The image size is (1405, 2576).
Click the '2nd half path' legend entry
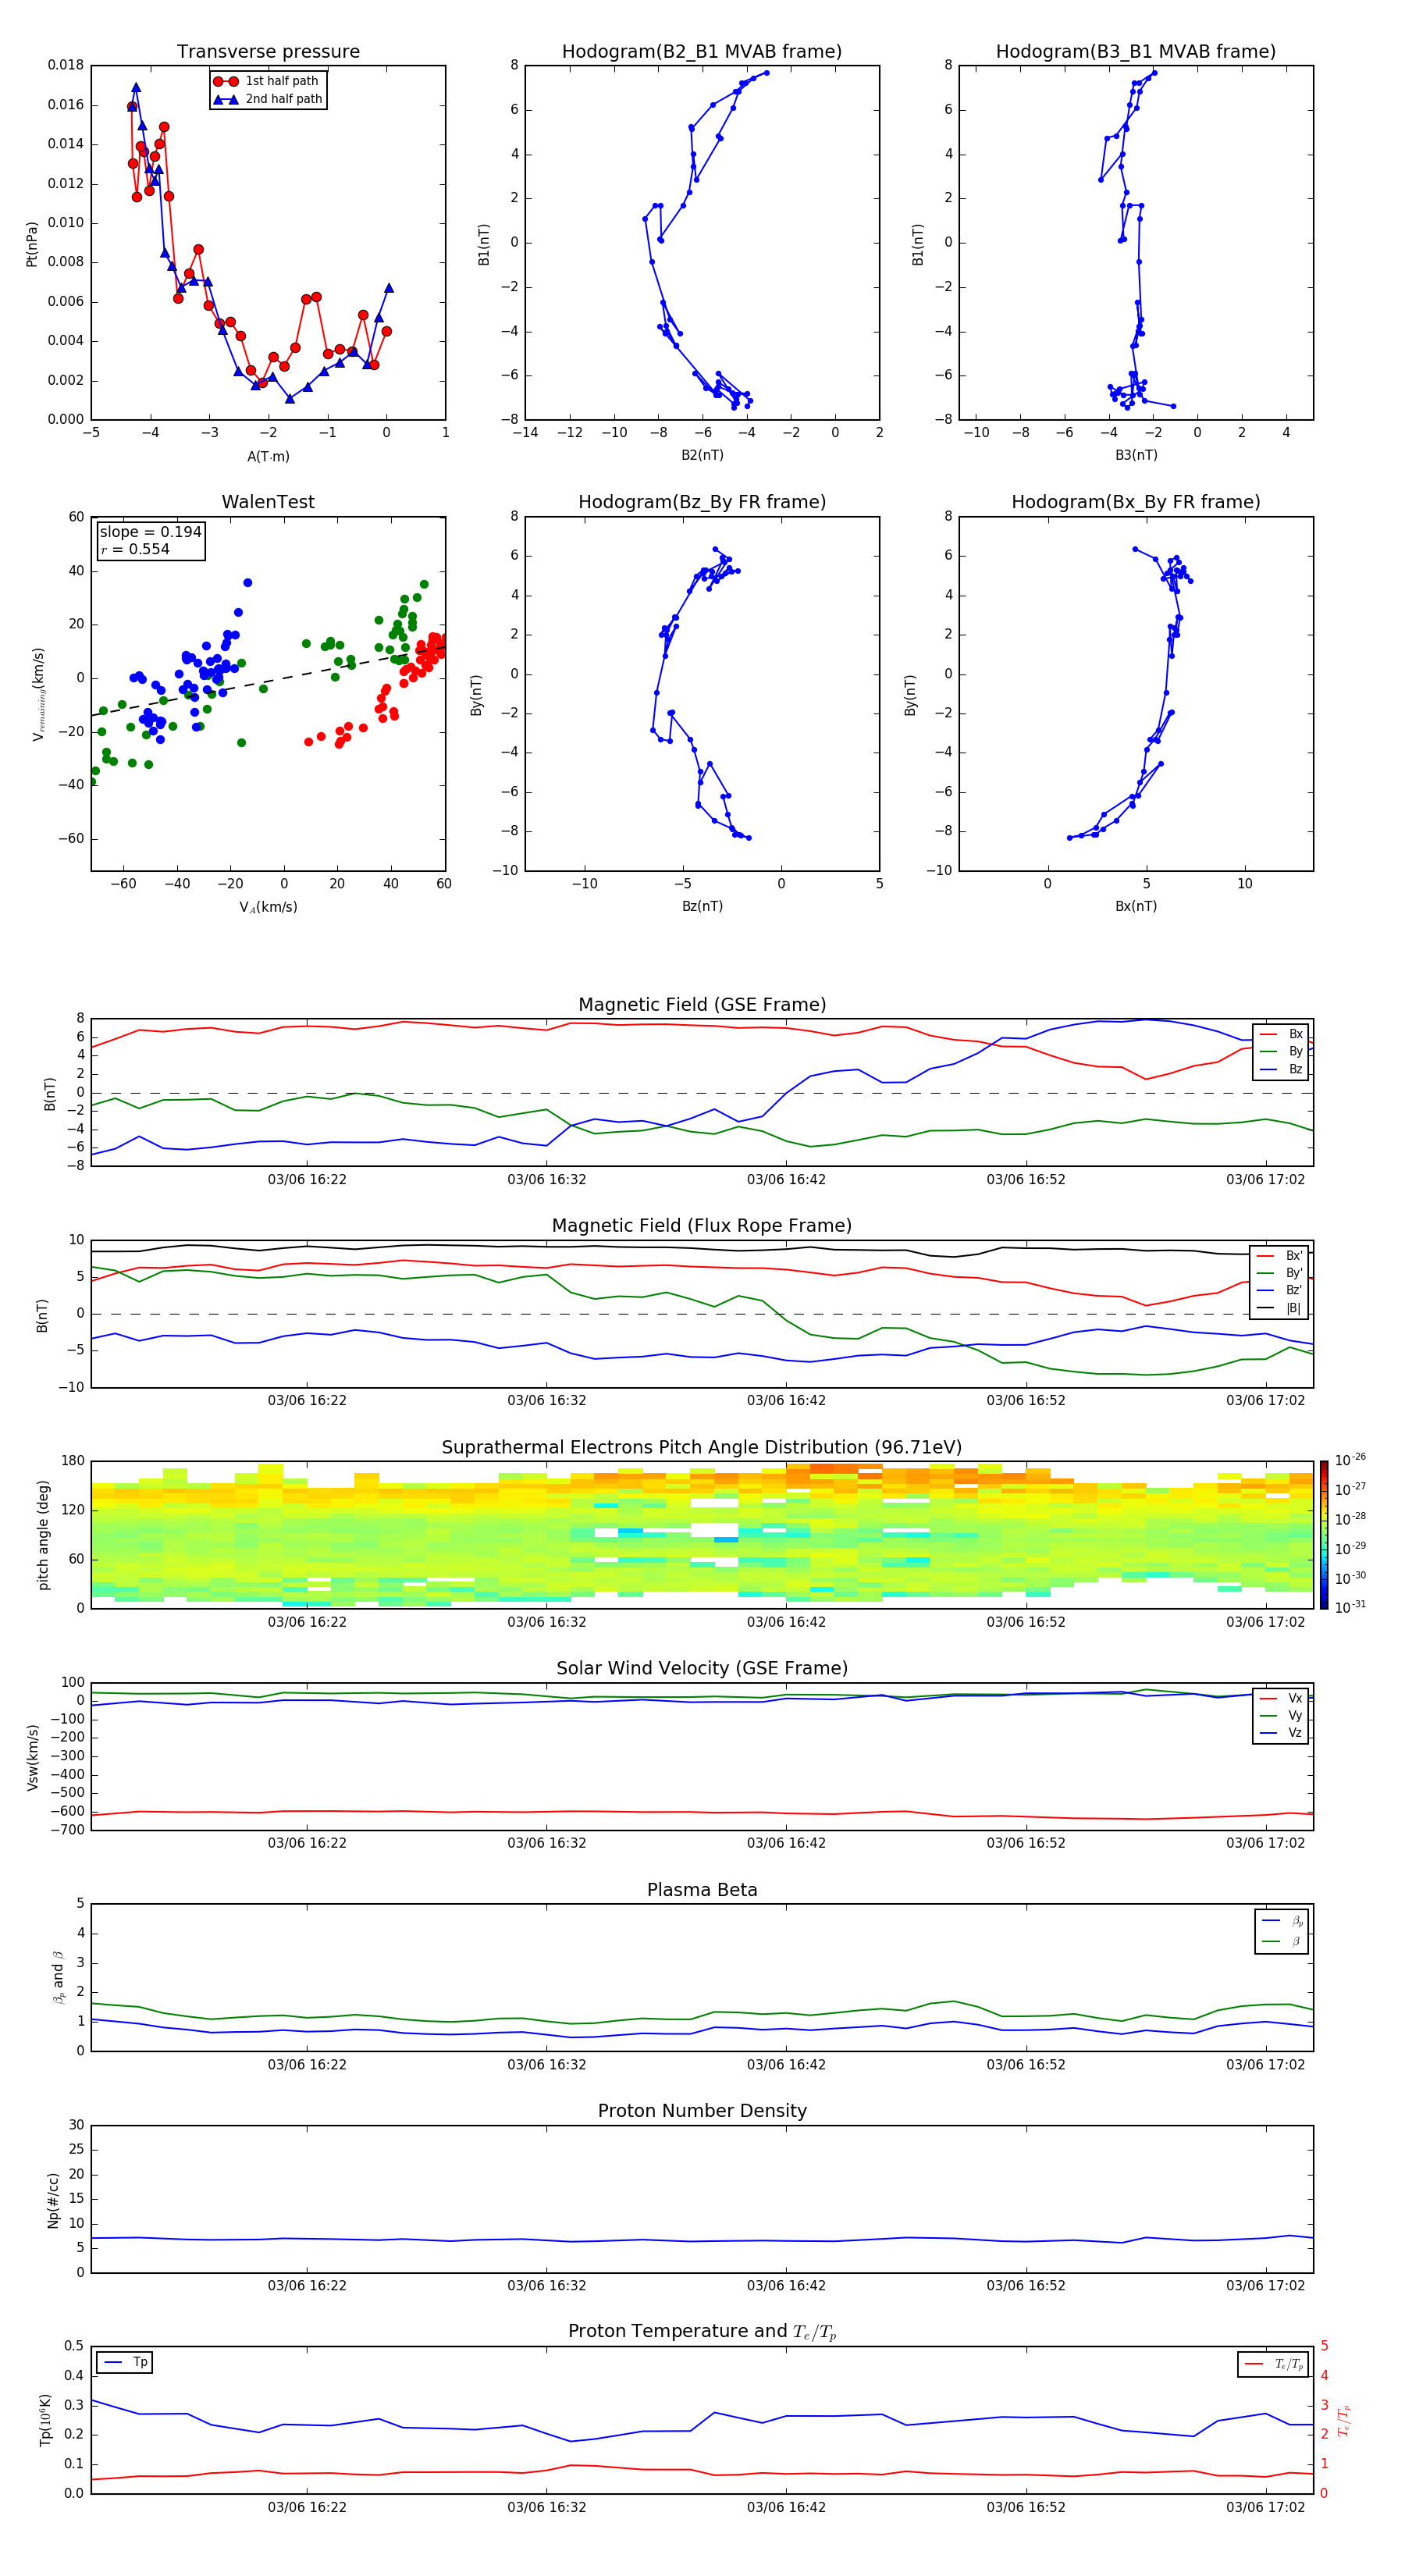[268, 99]
